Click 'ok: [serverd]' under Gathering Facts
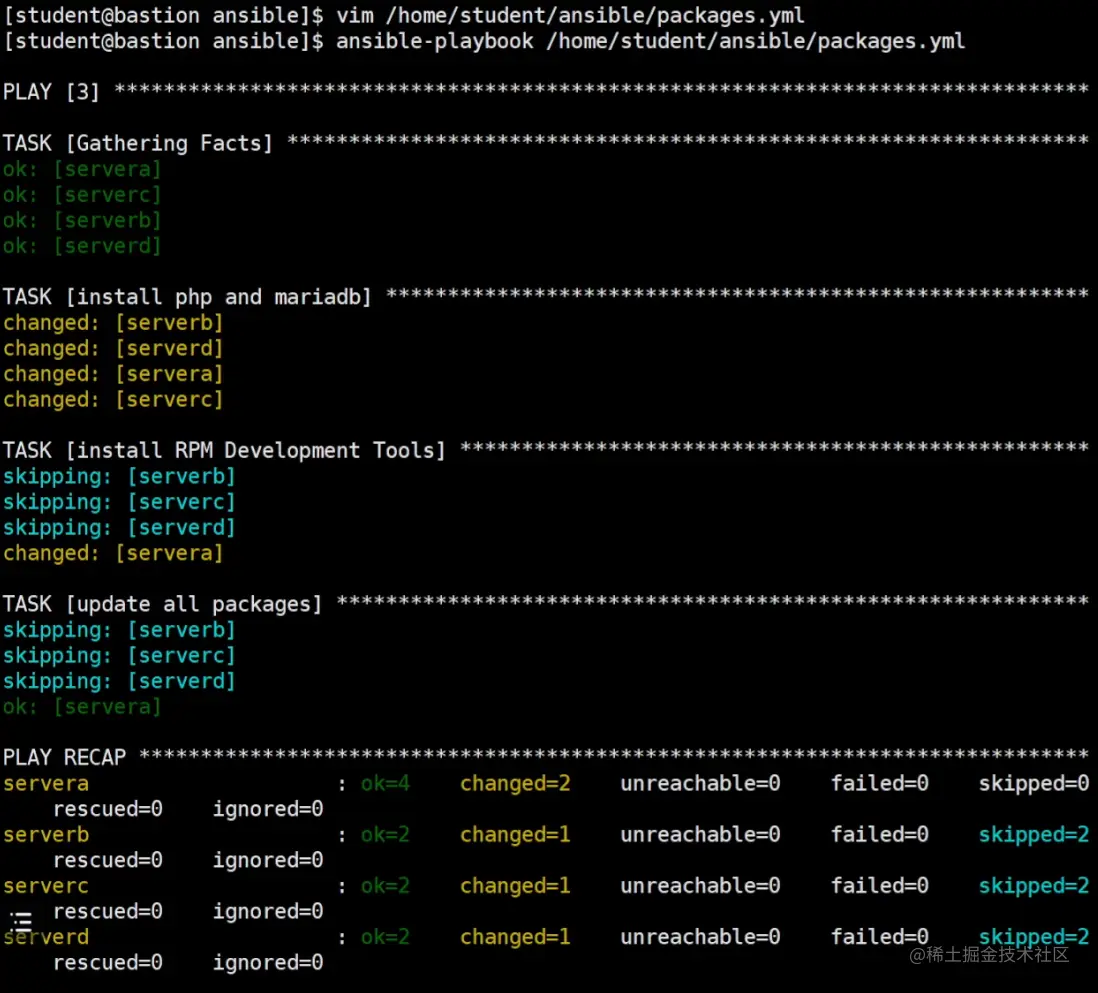The image size is (1098, 993). tap(82, 246)
